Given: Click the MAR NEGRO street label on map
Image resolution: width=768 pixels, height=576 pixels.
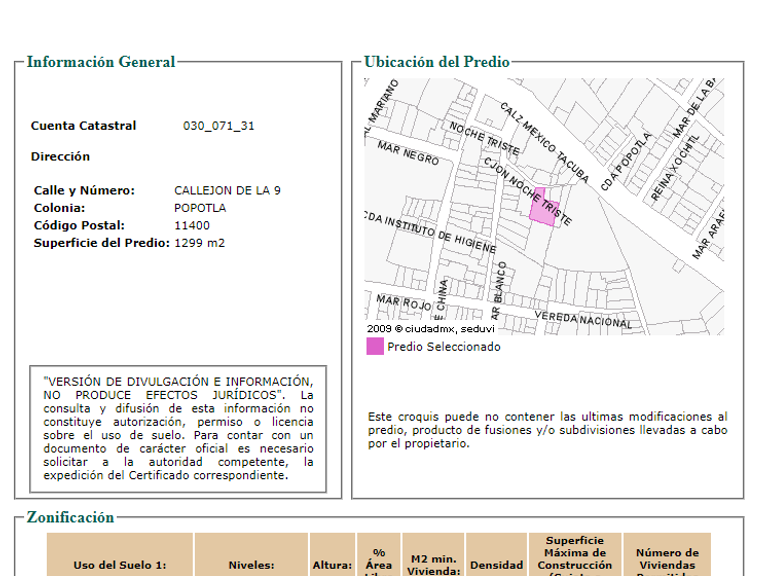Looking at the screenshot, I should [408, 152].
